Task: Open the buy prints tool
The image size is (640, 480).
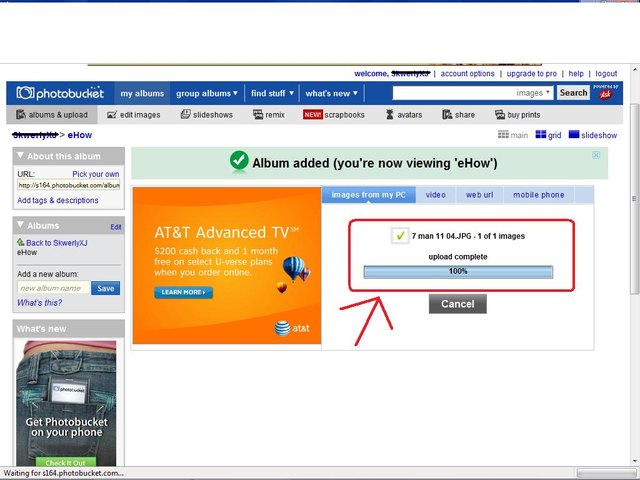Action: (518, 115)
